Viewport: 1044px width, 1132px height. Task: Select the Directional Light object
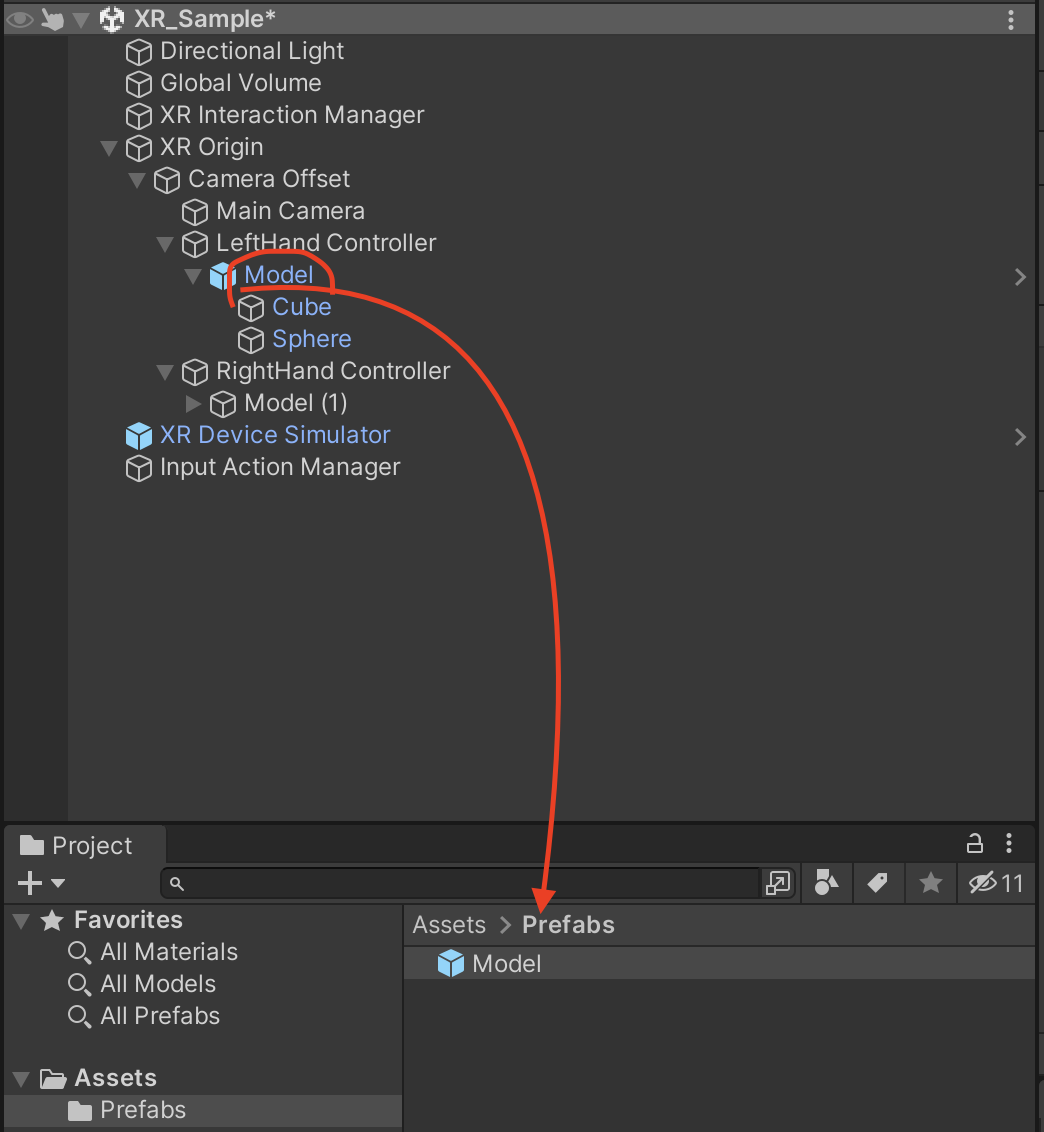tap(251, 51)
